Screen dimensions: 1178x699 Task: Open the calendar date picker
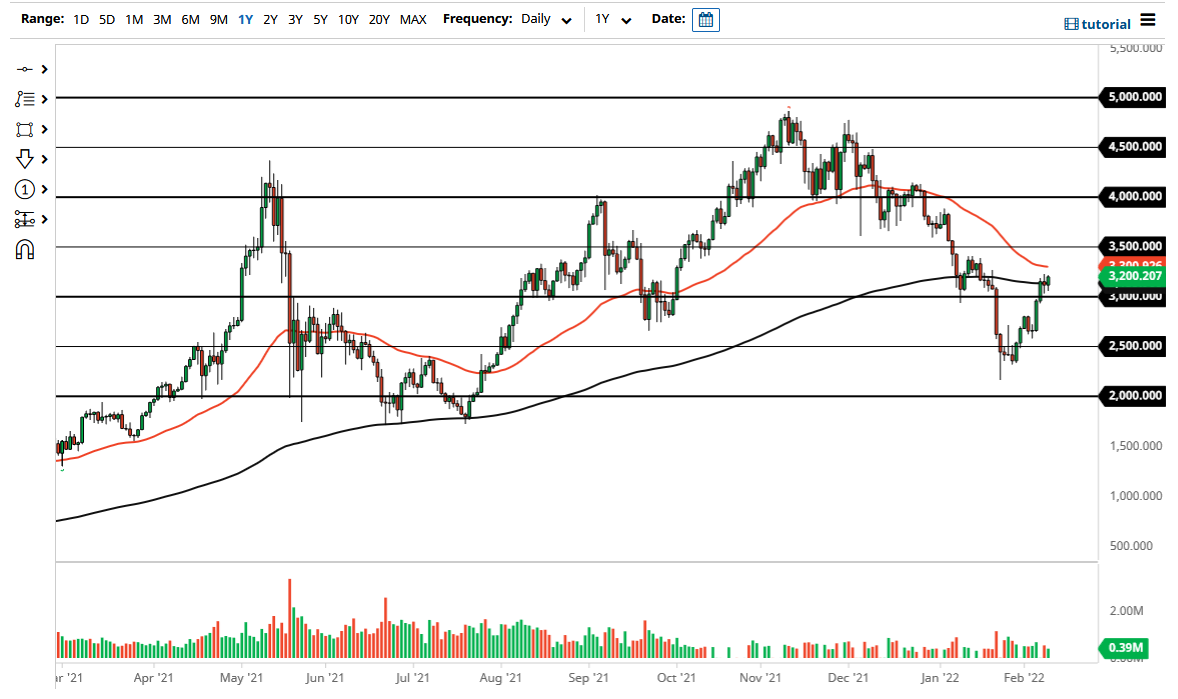[x=706, y=19]
